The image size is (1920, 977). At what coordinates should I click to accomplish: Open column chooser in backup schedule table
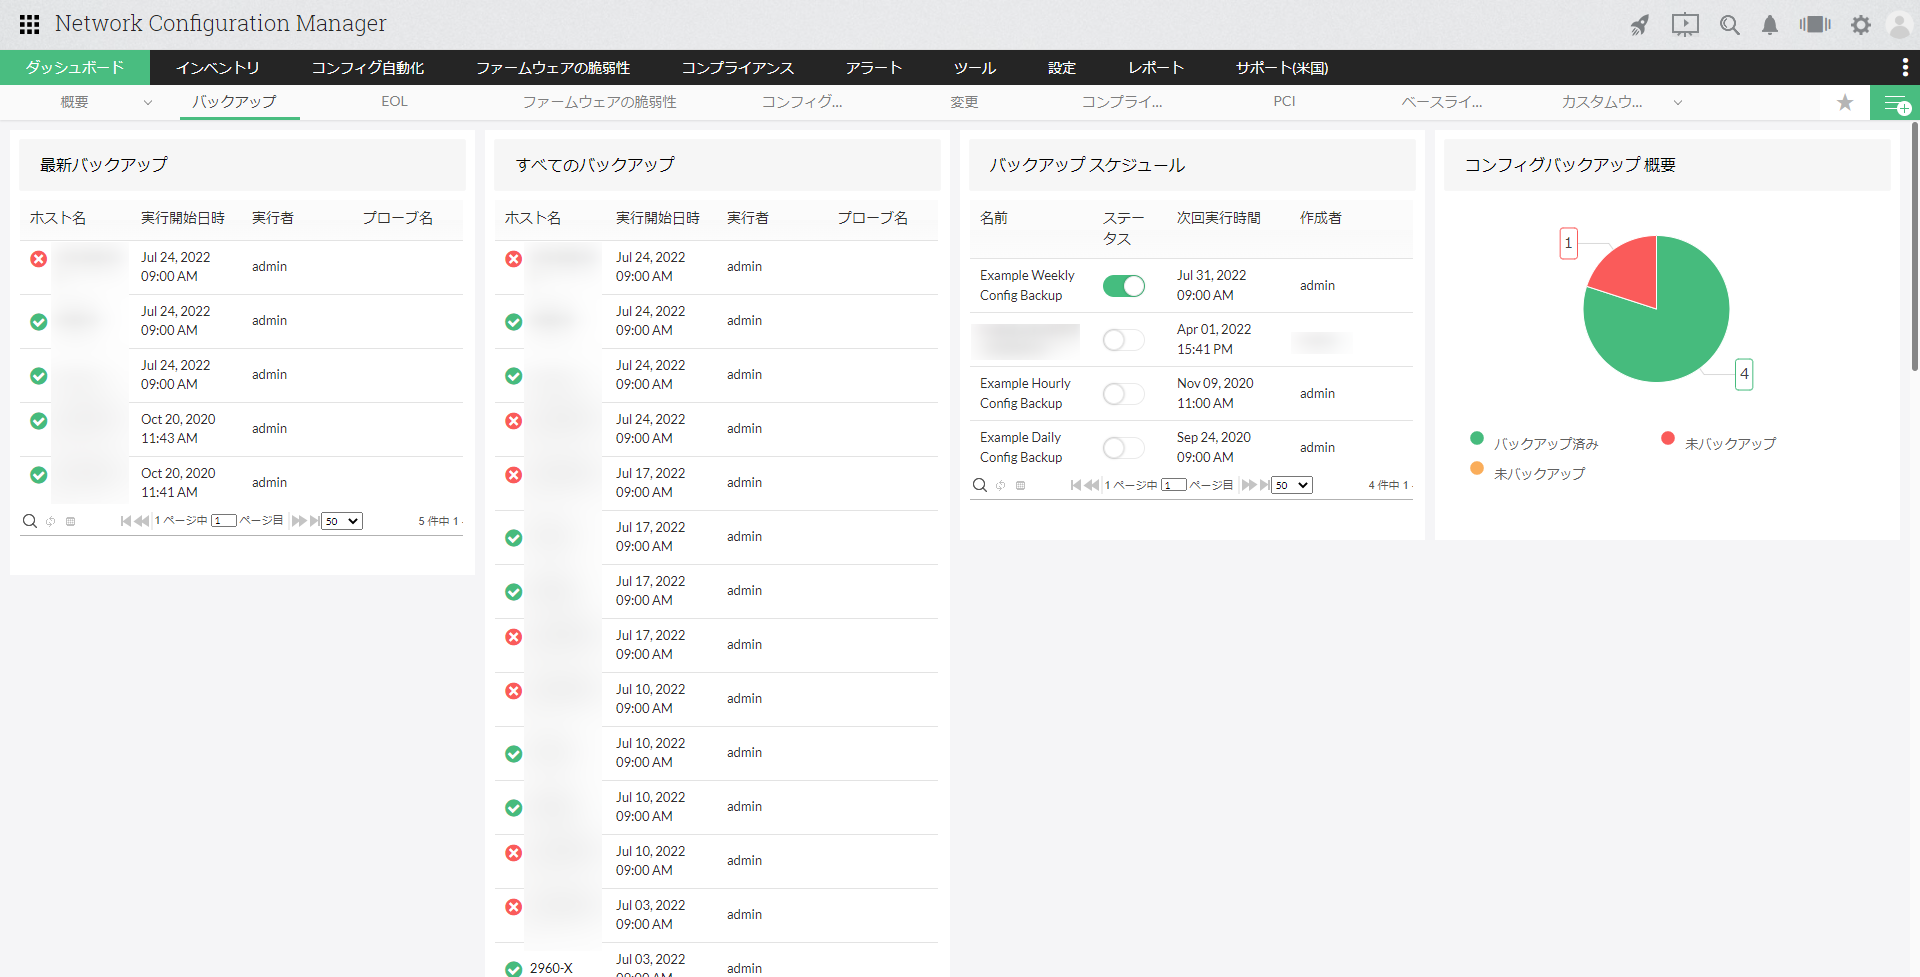point(1020,485)
